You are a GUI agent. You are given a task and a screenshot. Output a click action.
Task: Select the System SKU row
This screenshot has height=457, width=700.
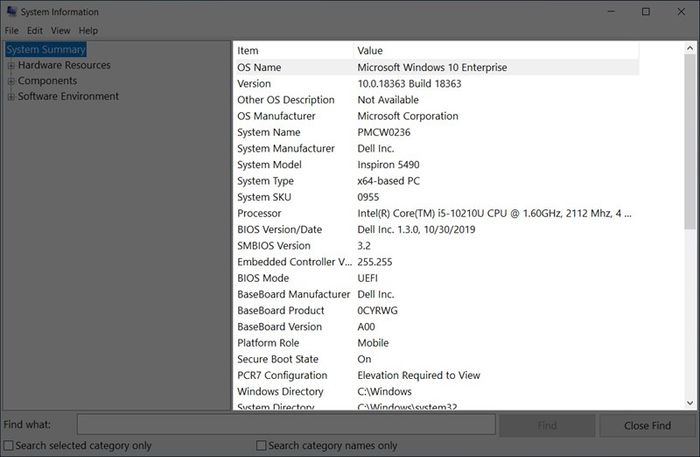click(436, 197)
